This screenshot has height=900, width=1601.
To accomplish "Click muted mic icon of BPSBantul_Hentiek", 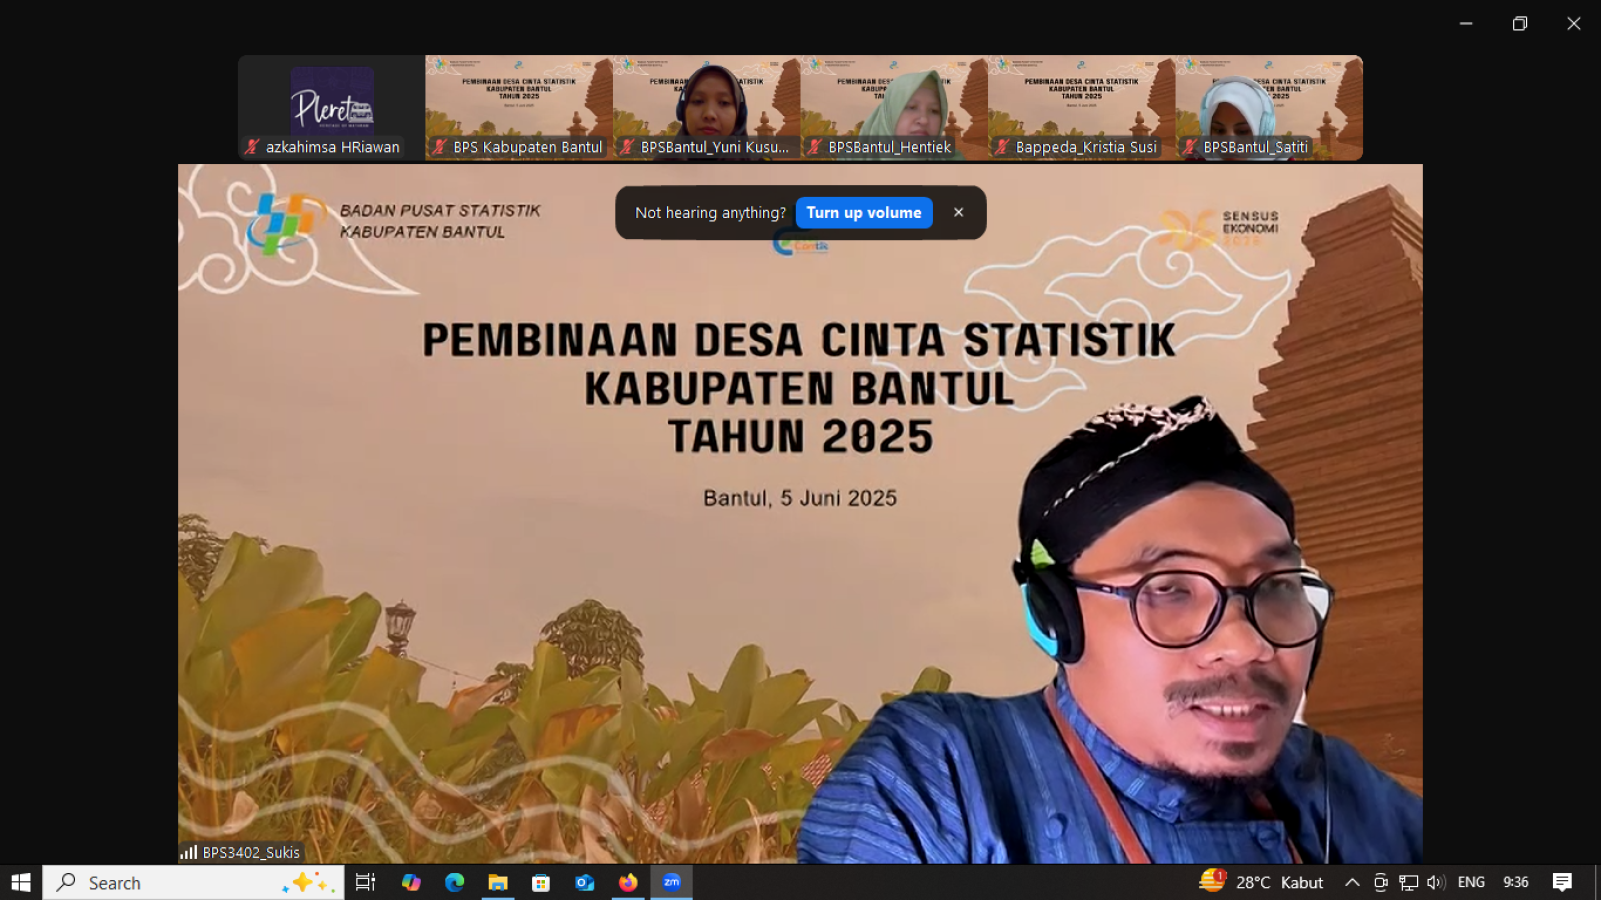I will [814, 147].
